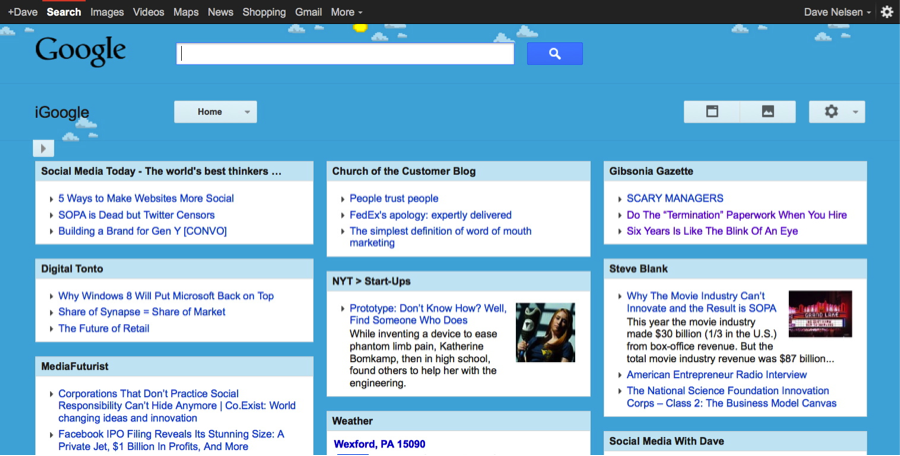Click the 'Church of the Customer Blog' title
Image resolution: width=900 pixels, height=456 pixels.
404,171
